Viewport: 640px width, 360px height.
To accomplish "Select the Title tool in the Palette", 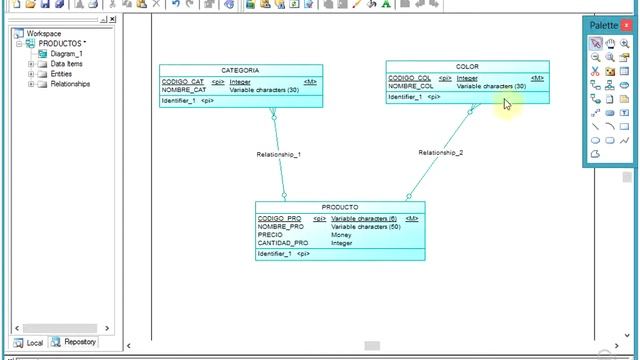I will 610,113.
